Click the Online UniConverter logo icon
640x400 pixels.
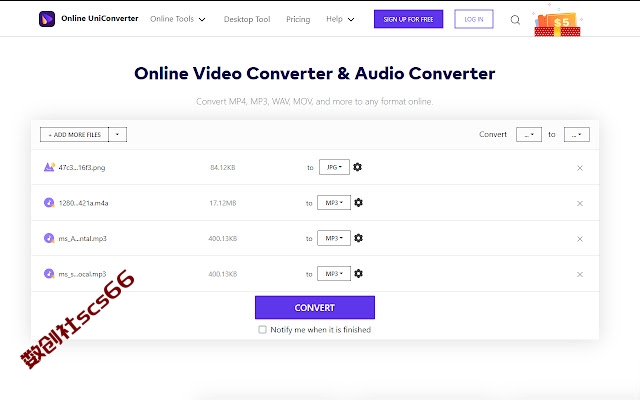coord(47,19)
